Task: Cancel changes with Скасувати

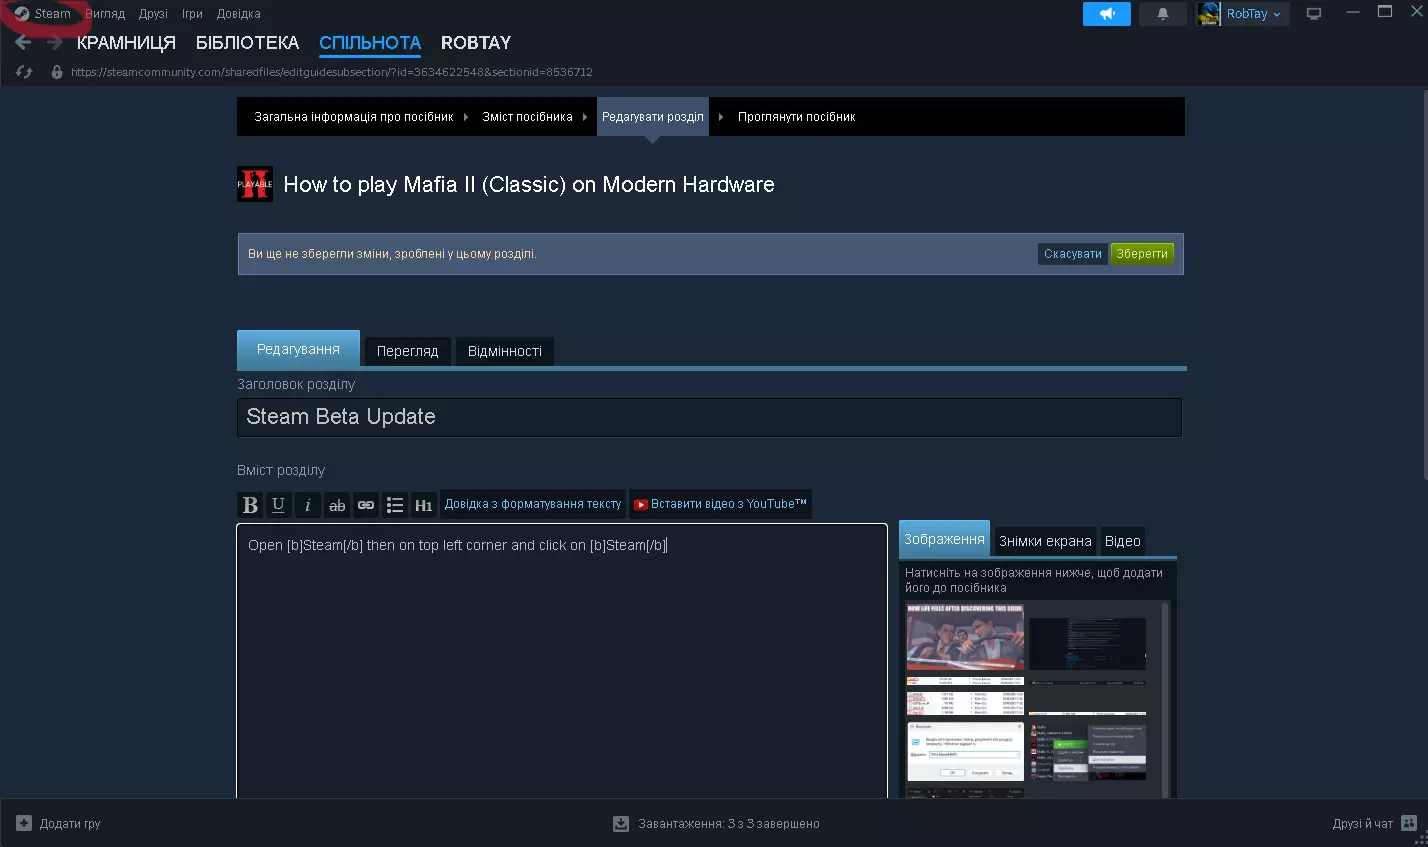Action: pyautogui.click(x=1073, y=254)
